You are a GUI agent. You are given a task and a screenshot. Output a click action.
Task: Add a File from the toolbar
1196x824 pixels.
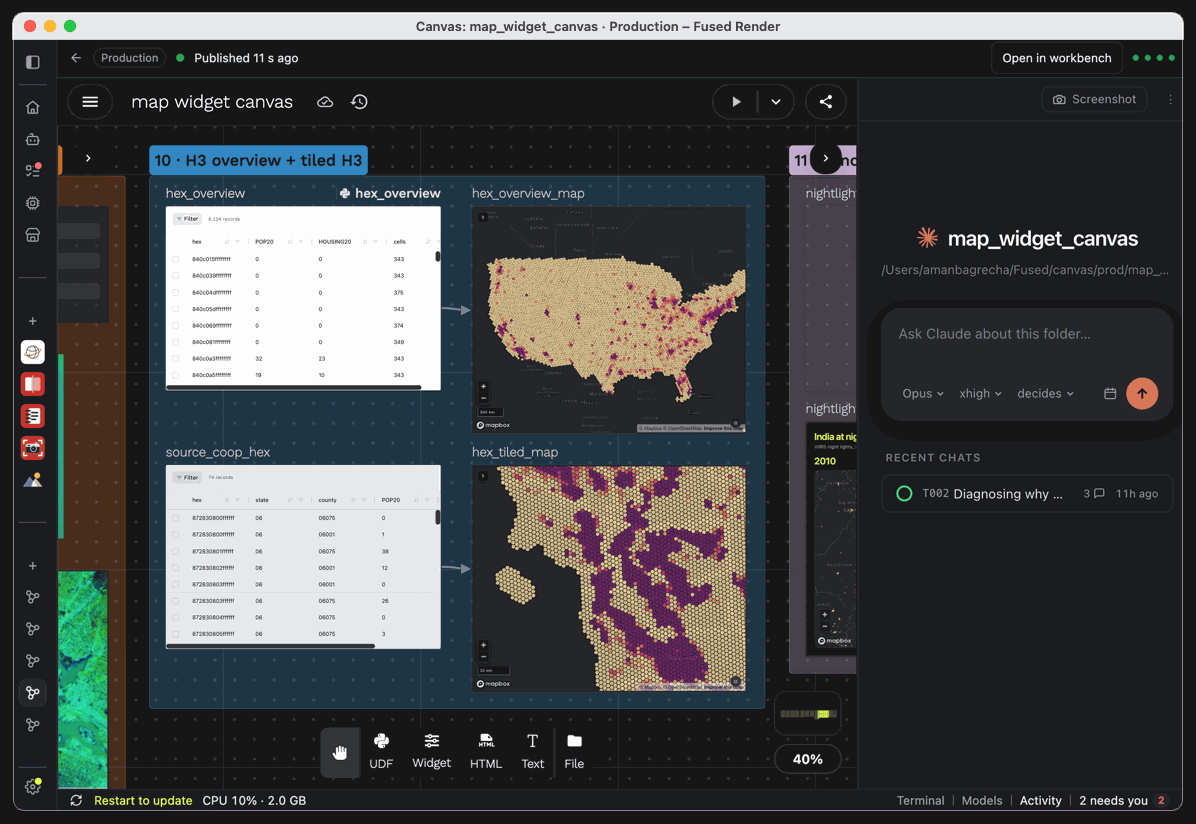tap(574, 752)
